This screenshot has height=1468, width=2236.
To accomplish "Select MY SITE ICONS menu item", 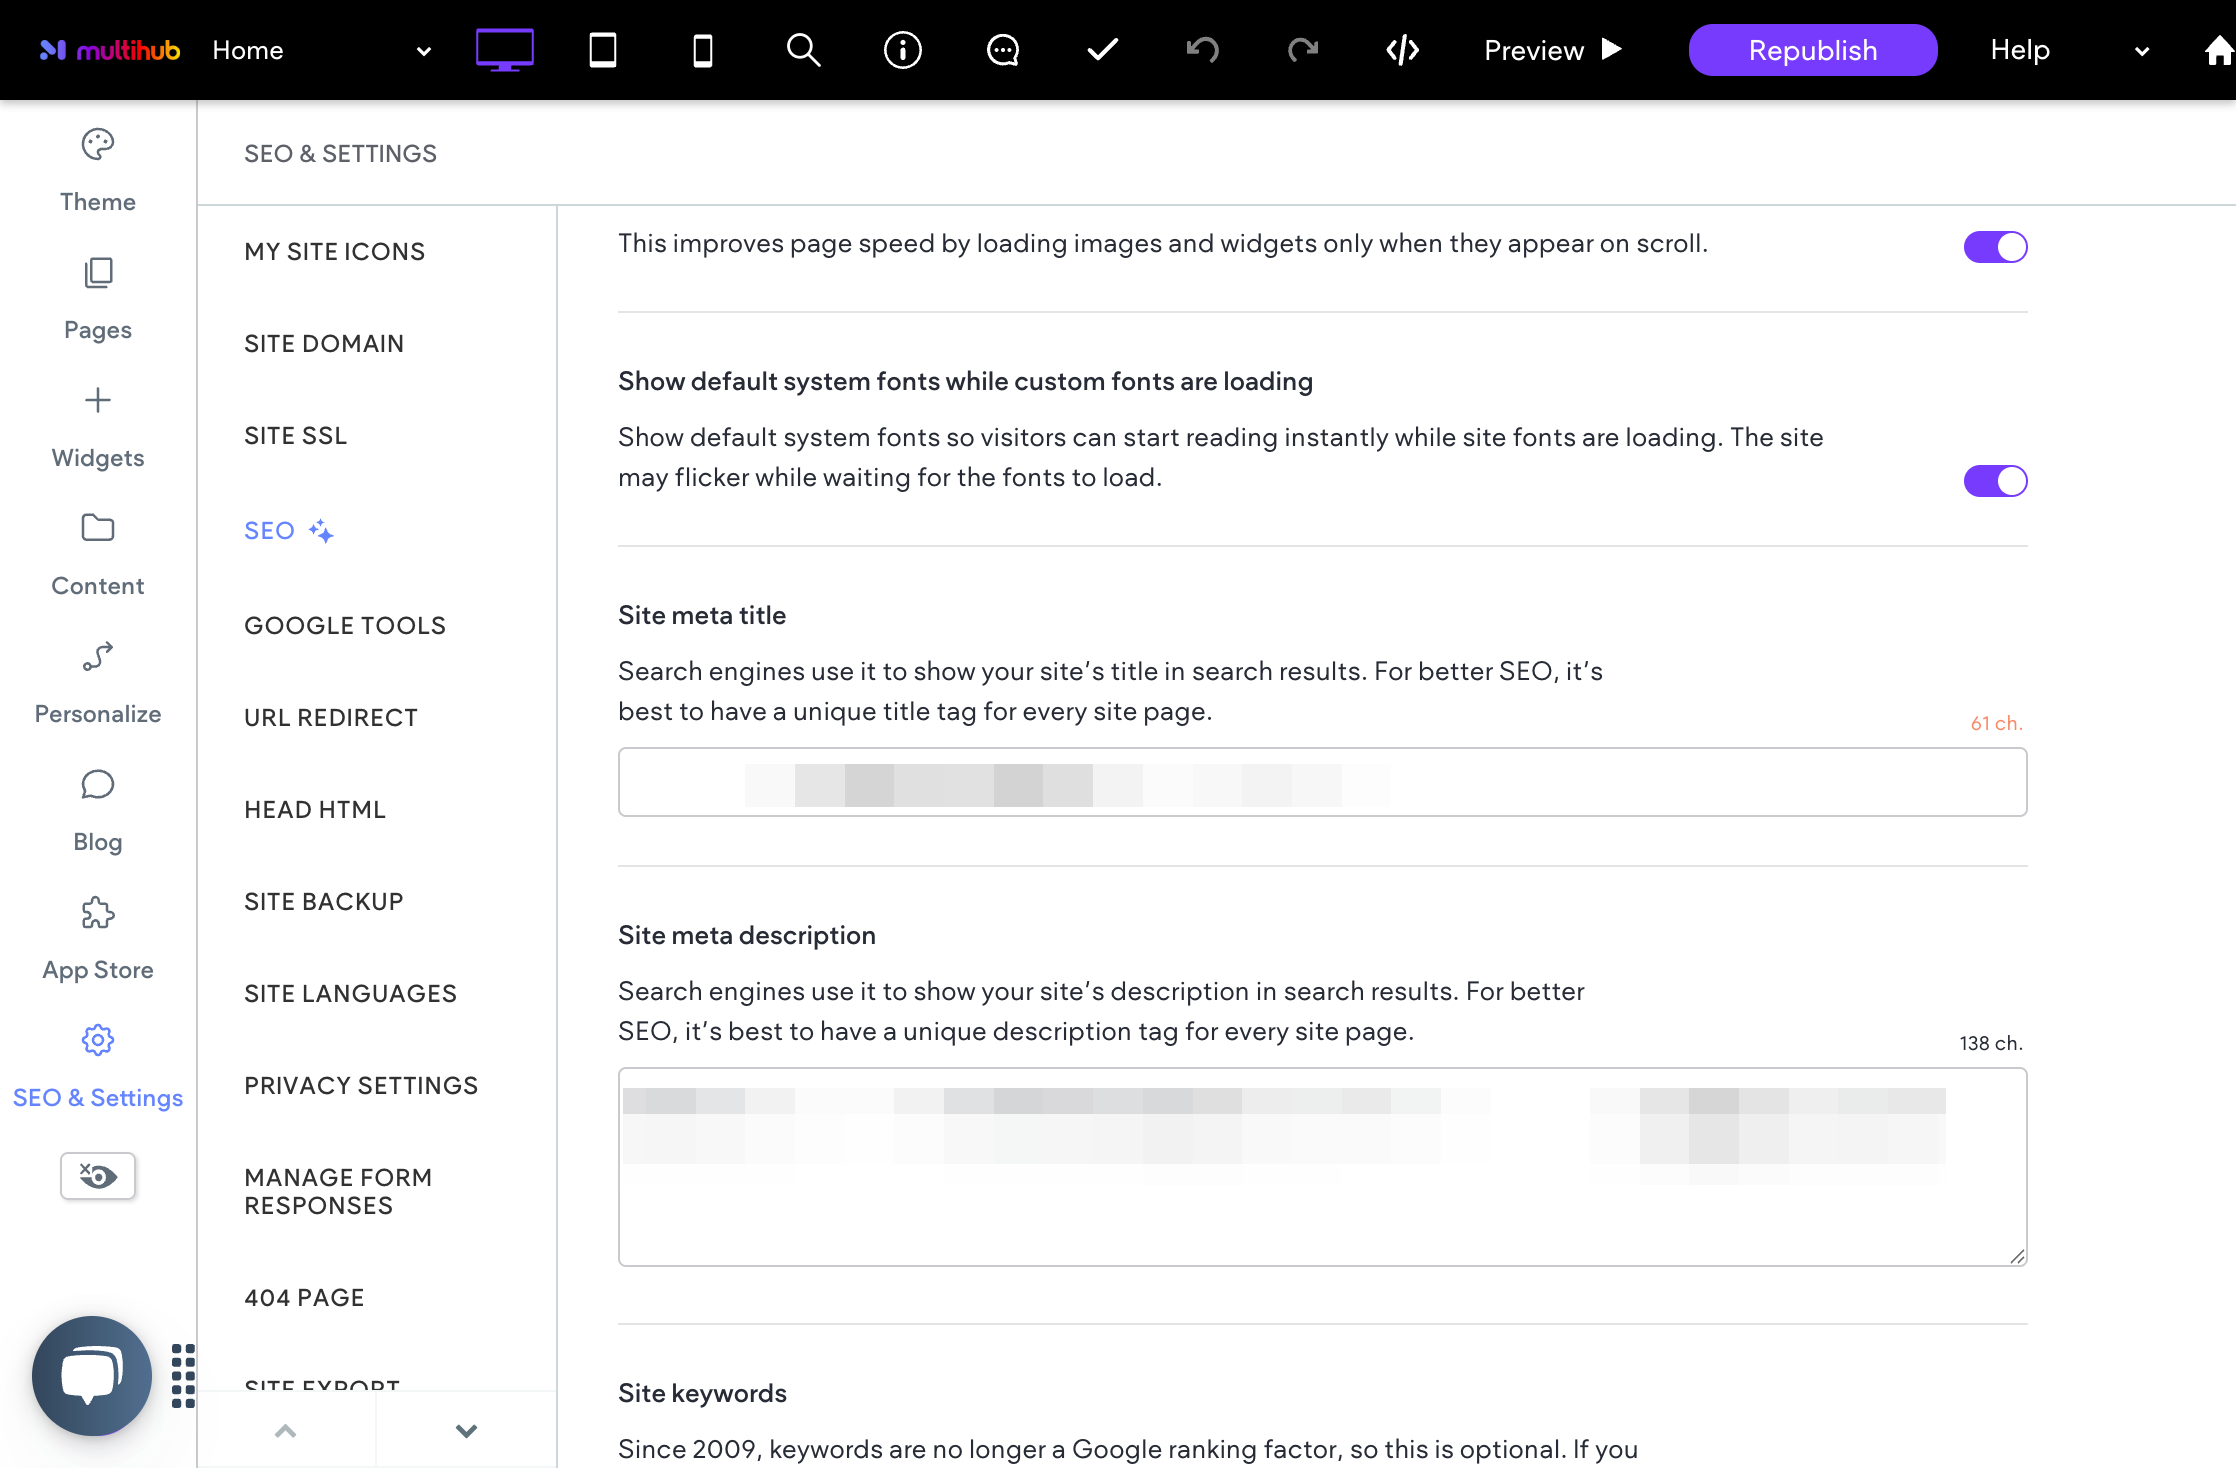I will [x=335, y=252].
